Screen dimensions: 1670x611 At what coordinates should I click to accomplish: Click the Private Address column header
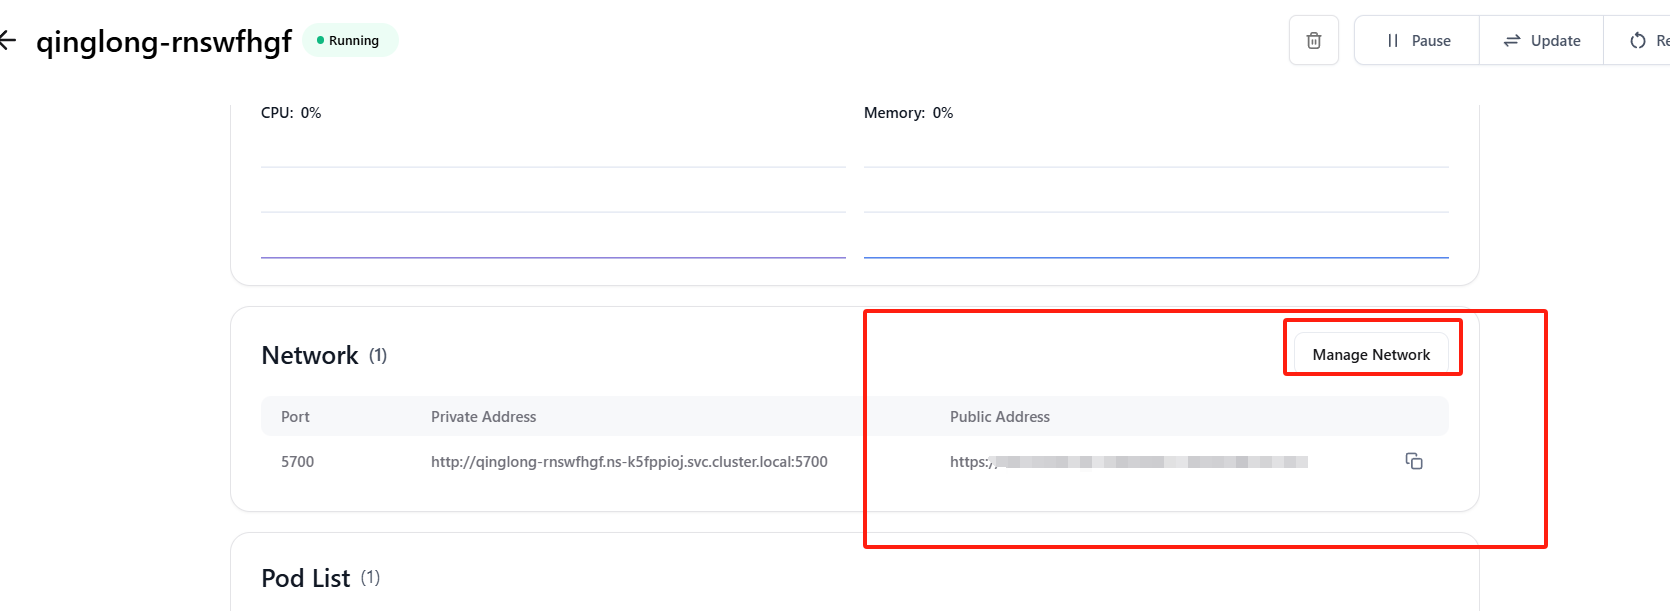483,417
